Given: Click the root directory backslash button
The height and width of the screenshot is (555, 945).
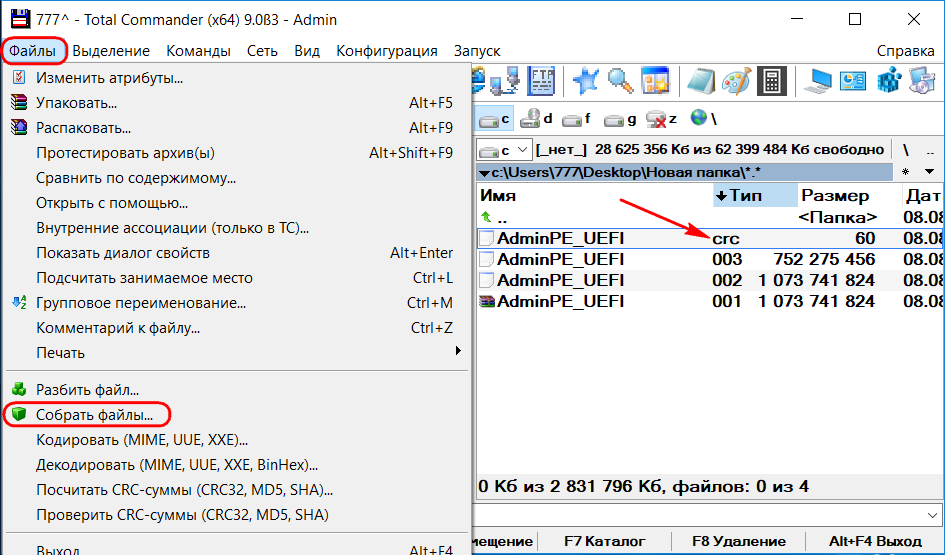Looking at the screenshot, I should click(905, 150).
